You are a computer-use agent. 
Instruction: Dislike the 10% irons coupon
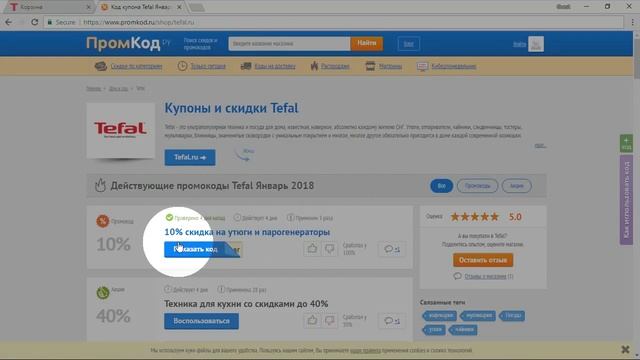329,249
